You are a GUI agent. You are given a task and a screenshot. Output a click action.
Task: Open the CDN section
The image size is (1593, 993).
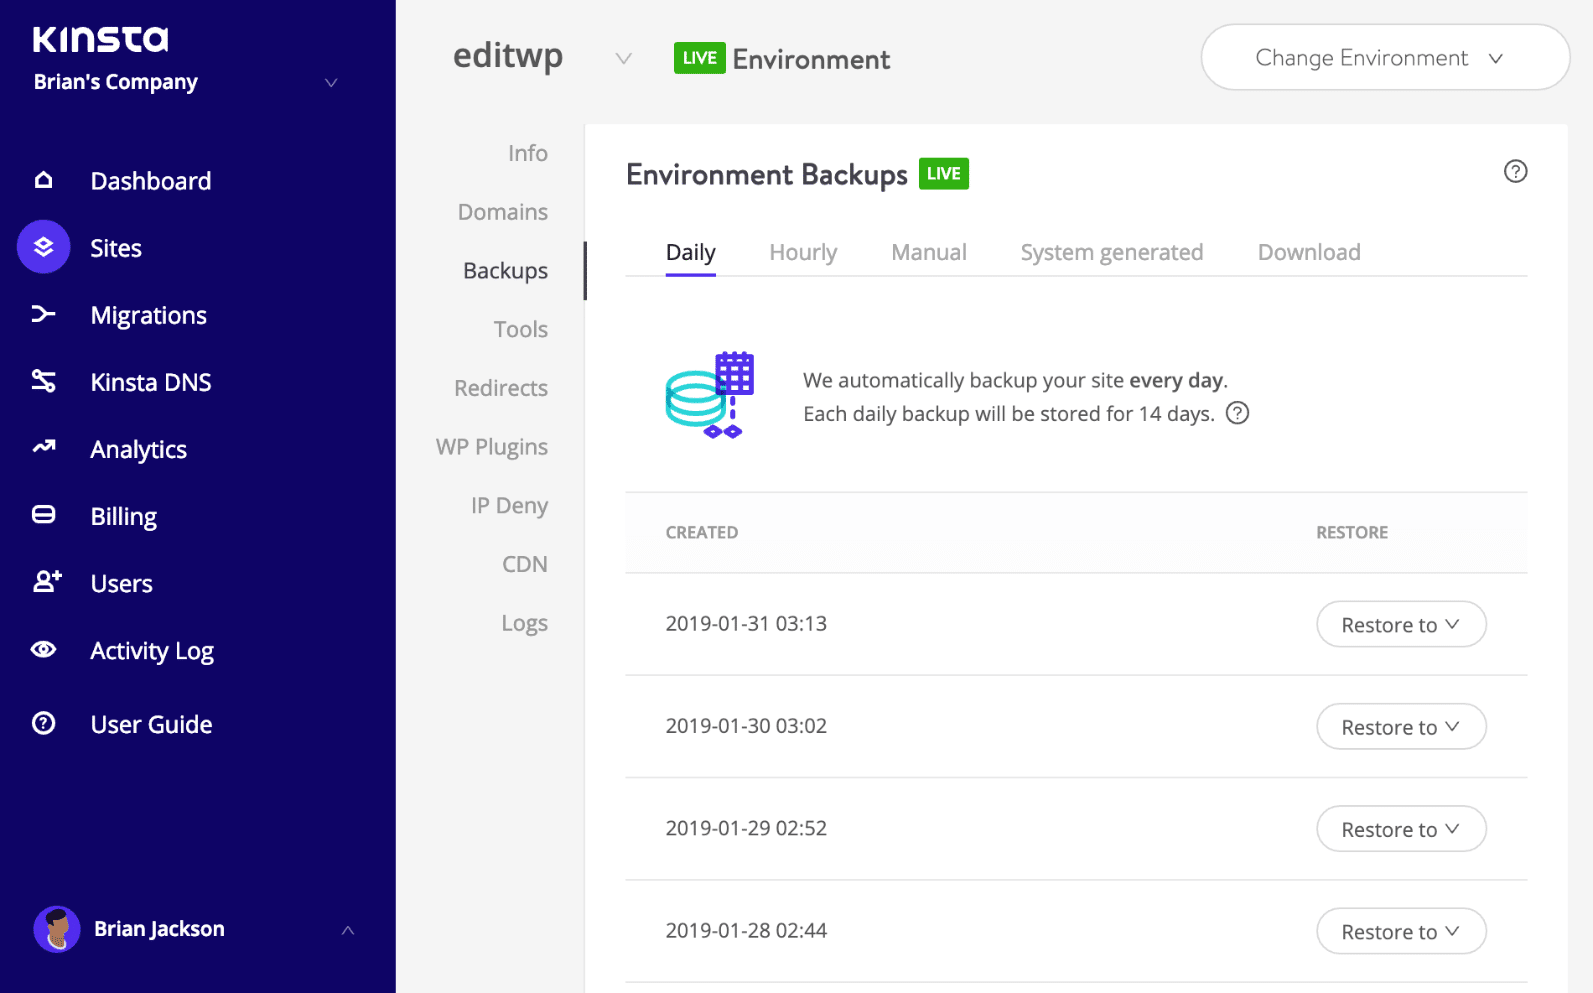[525, 564]
